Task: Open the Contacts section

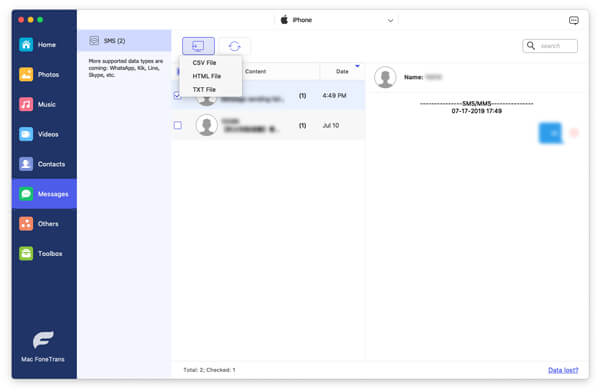Action: click(44, 164)
